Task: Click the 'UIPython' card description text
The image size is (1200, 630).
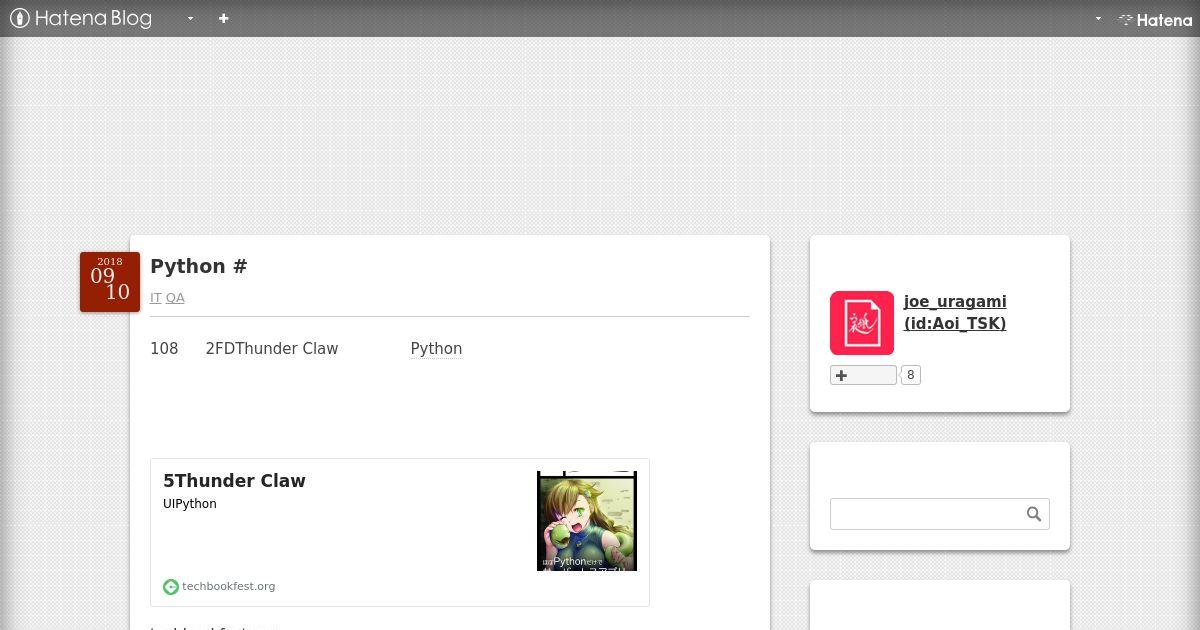Action: click(190, 503)
